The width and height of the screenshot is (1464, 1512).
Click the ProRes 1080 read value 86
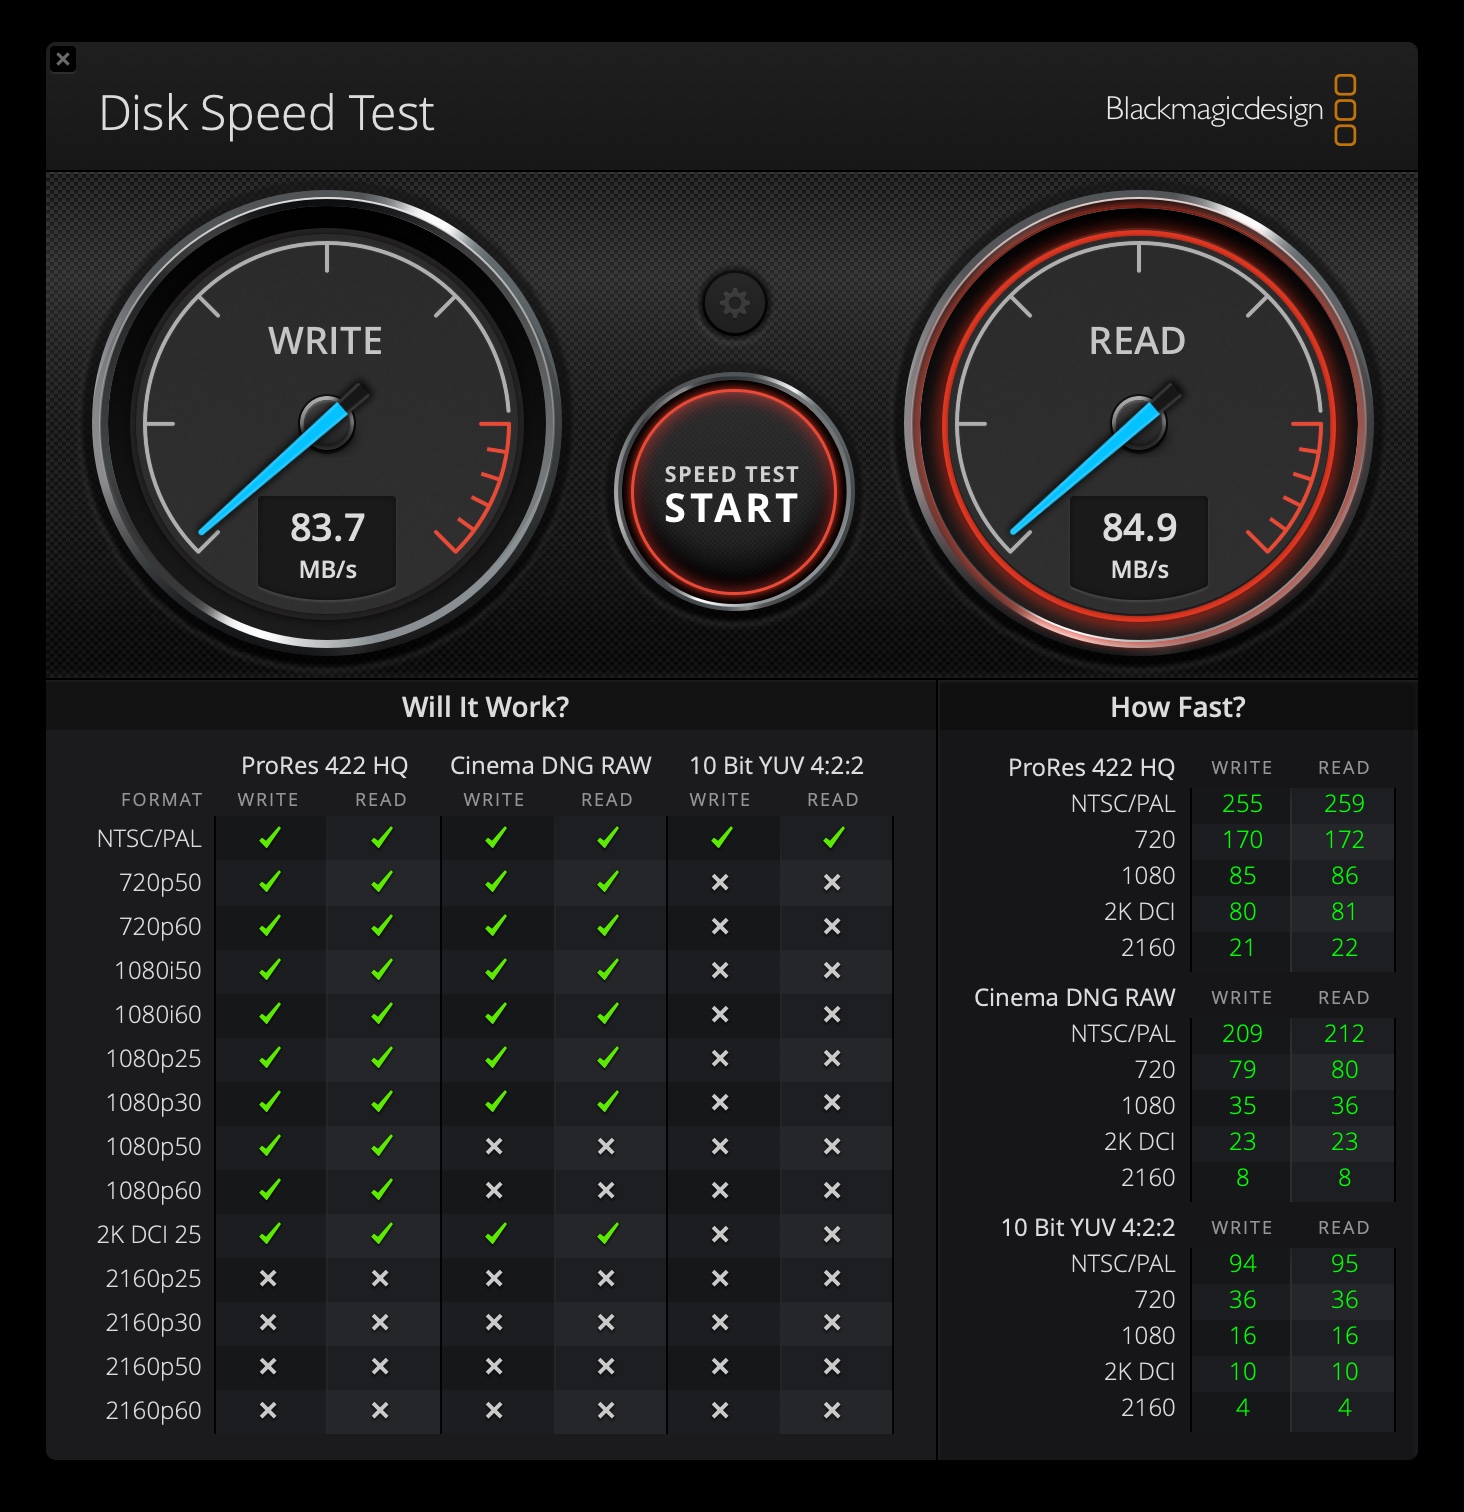[1344, 876]
